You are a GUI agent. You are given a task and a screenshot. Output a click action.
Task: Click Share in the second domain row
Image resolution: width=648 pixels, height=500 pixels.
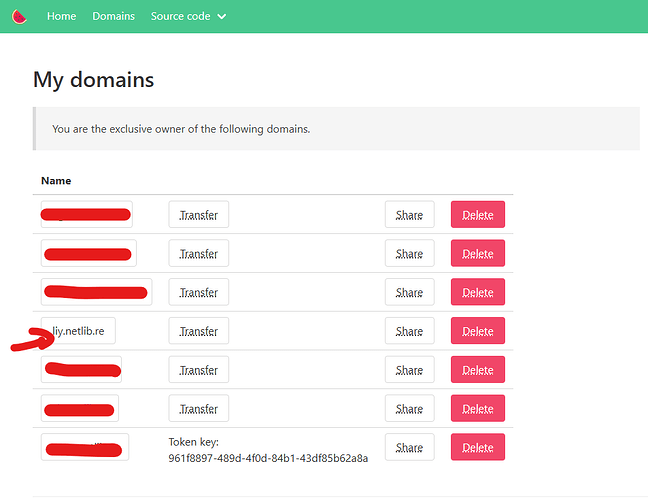click(410, 253)
